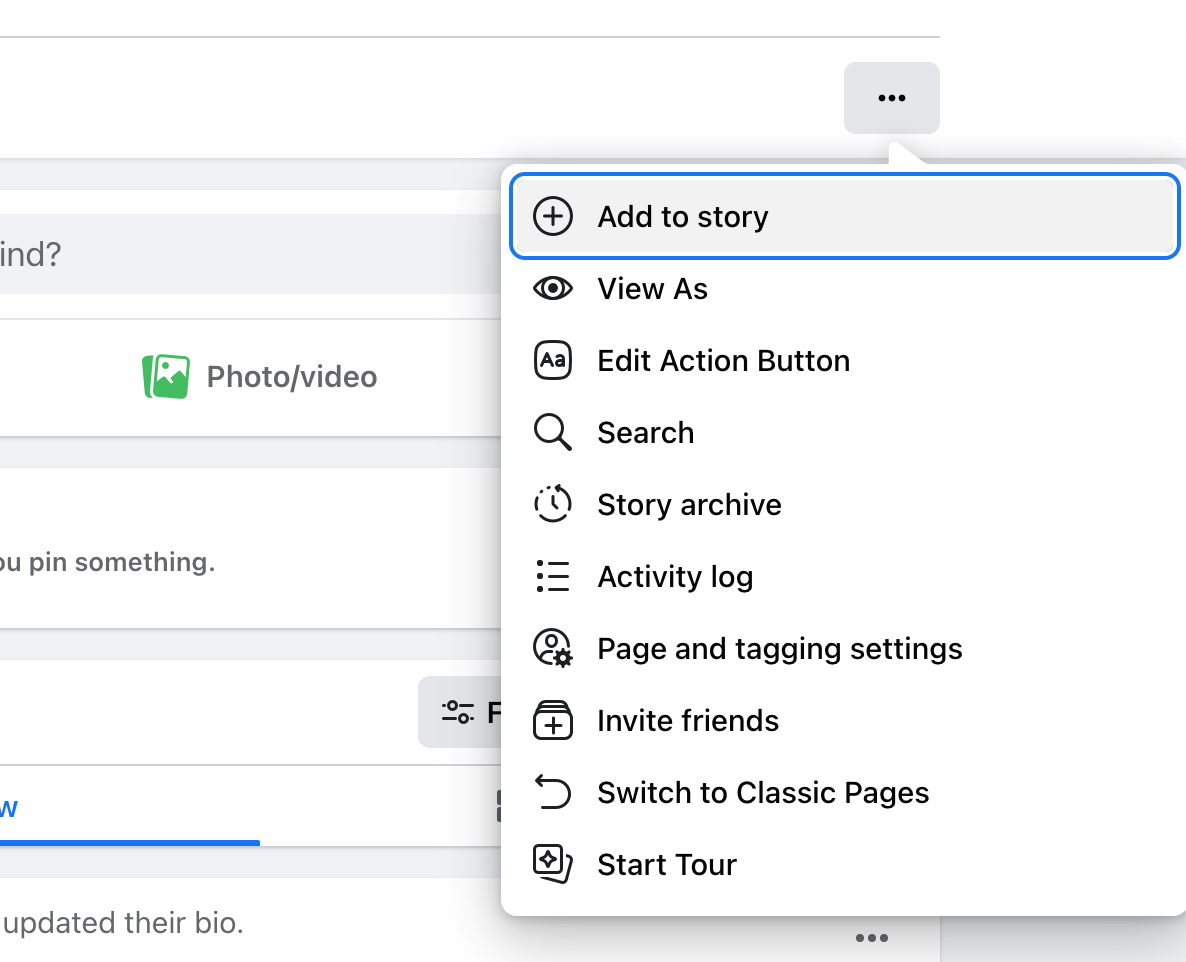Click the Aa icon for Edit Action Button
Viewport: 1186px width, 962px height.
553,361
